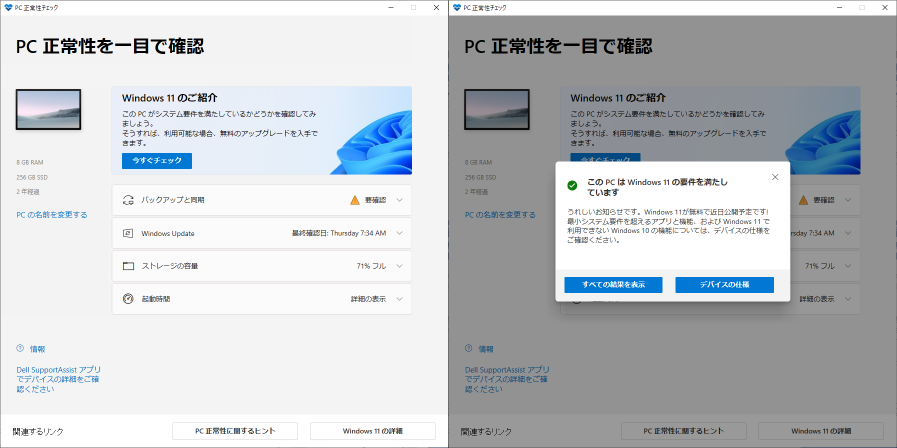Expand 詳細の表示 chevron in right window
Image resolution: width=897 pixels, height=448 pixels.
(x=848, y=299)
